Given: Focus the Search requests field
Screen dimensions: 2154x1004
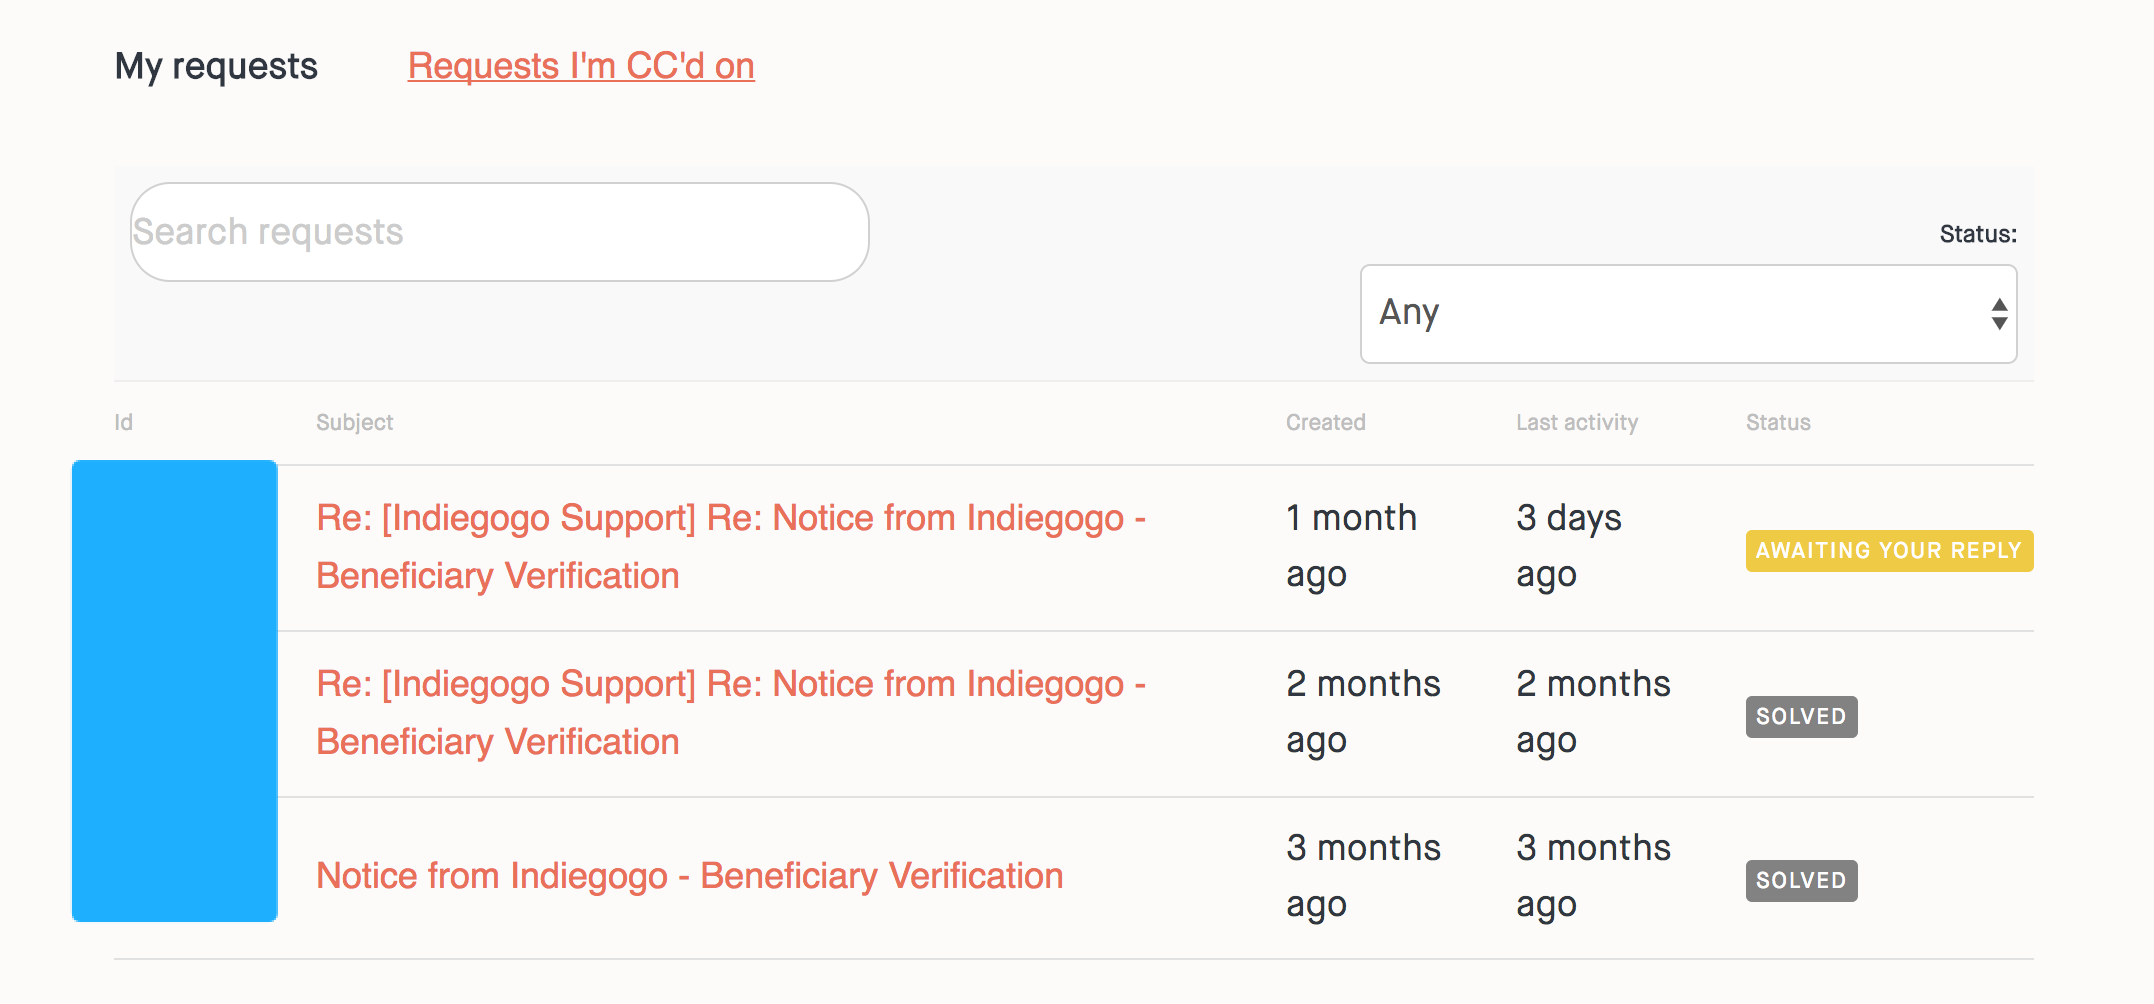Looking at the screenshot, I should [x=500, y=232].
